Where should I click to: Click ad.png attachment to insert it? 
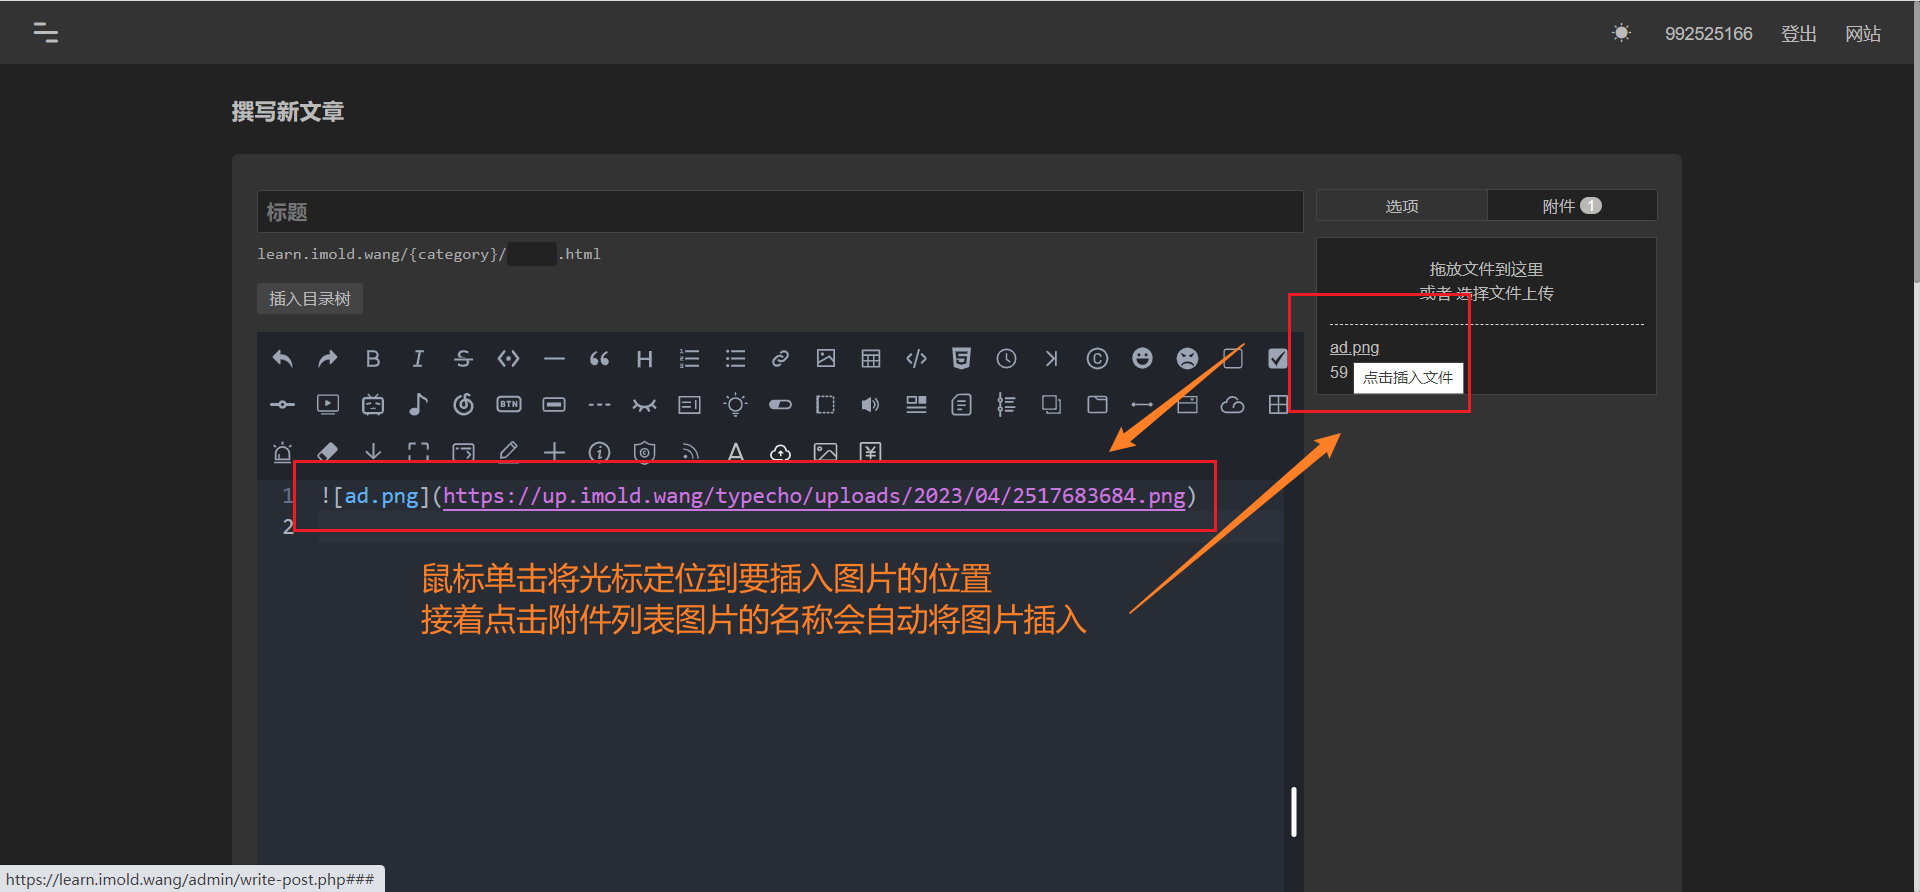tap(1354, 347)
